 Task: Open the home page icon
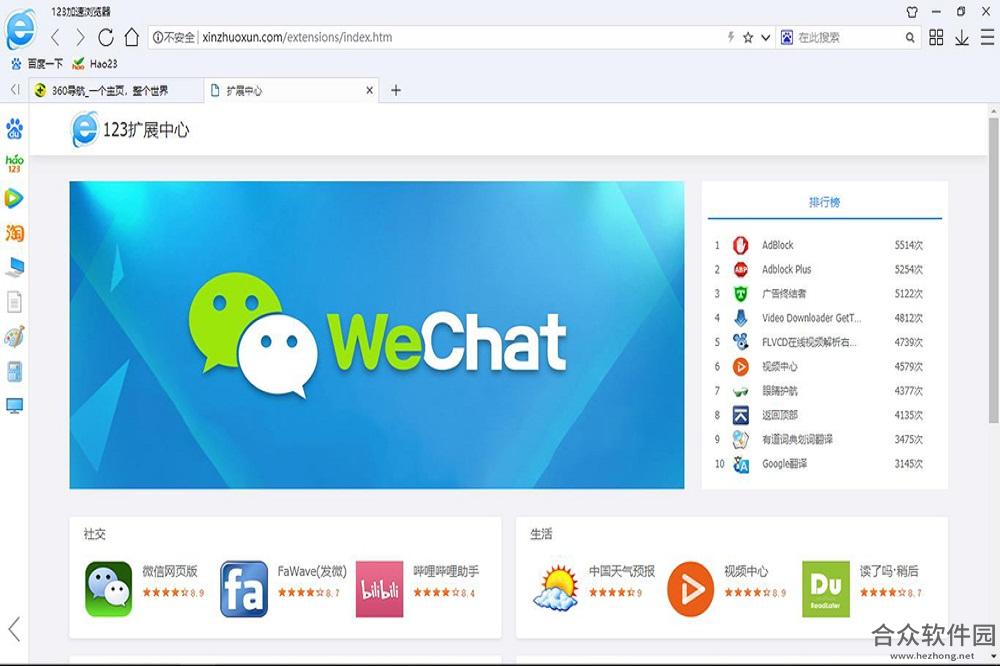coord(131,37)
